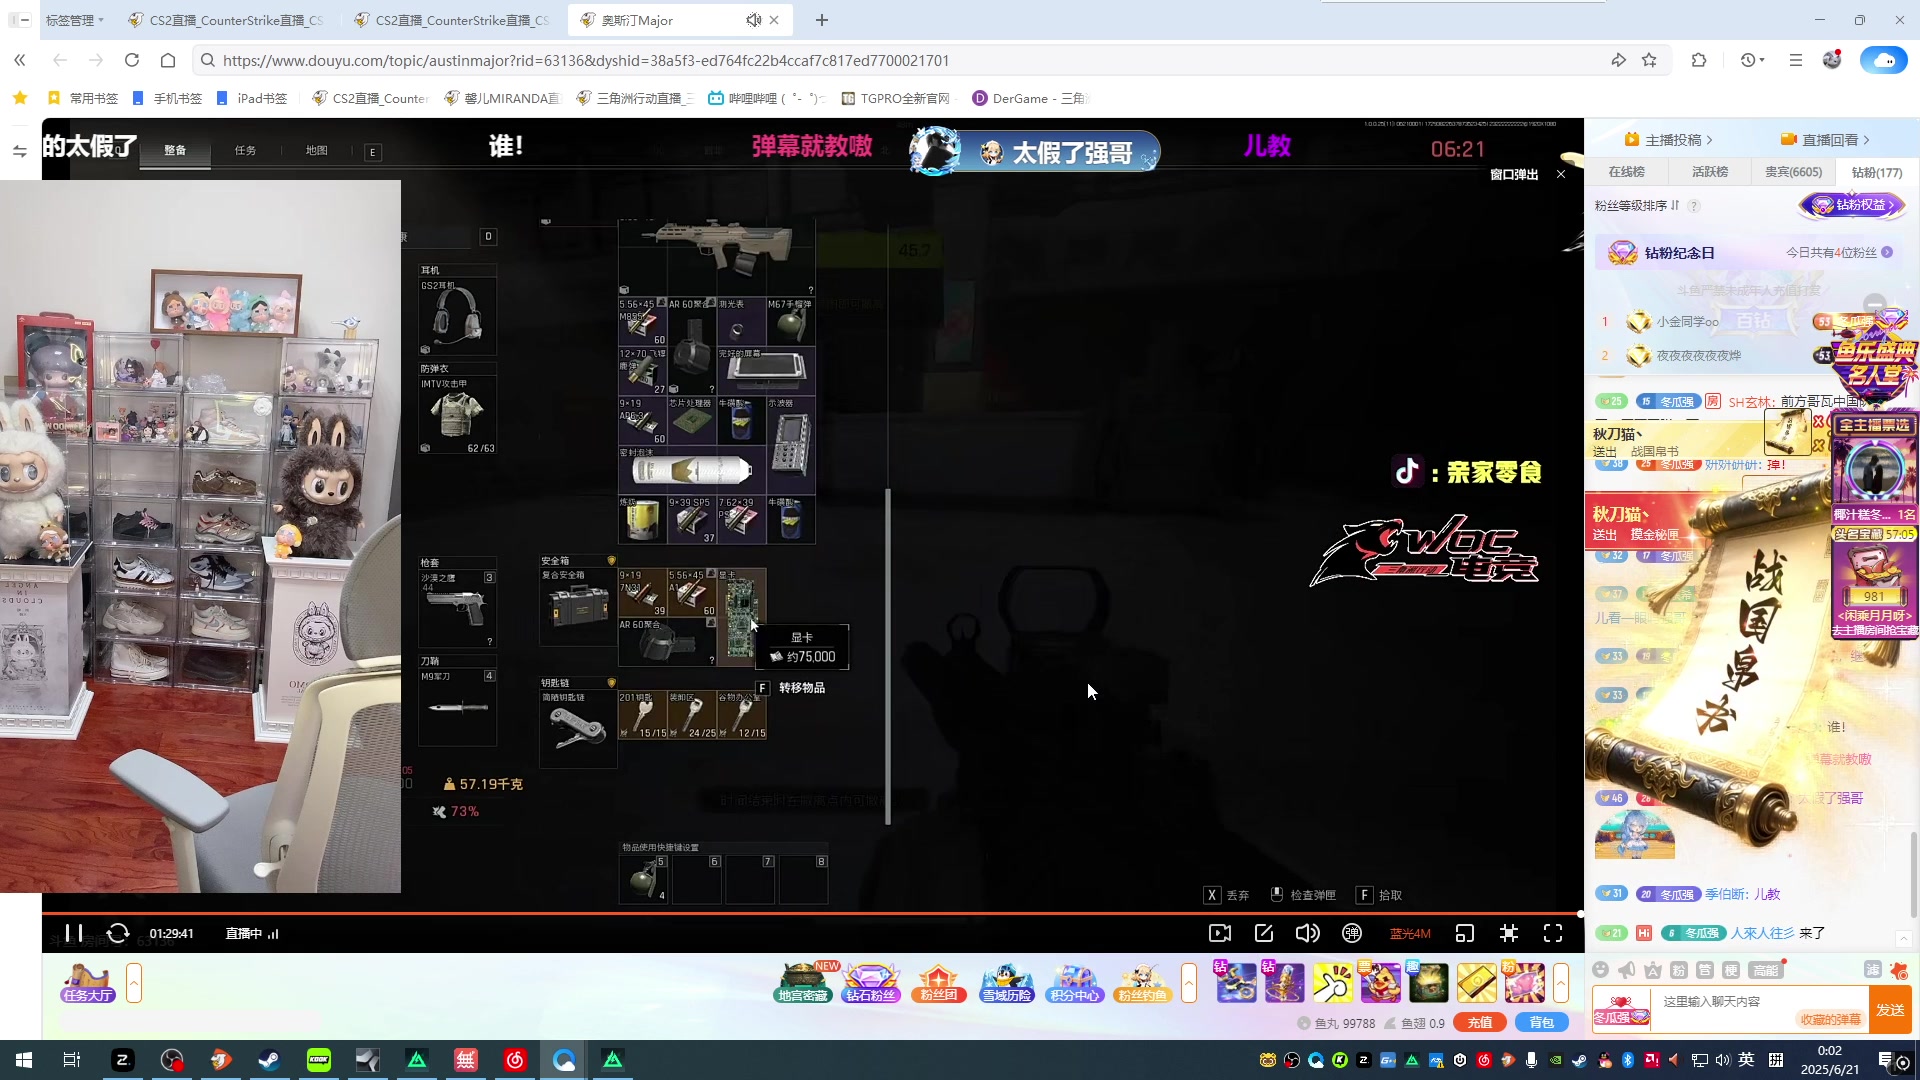
Task: Expand activity list arrow after 粉丝钓鱼
Action: 1189,984
